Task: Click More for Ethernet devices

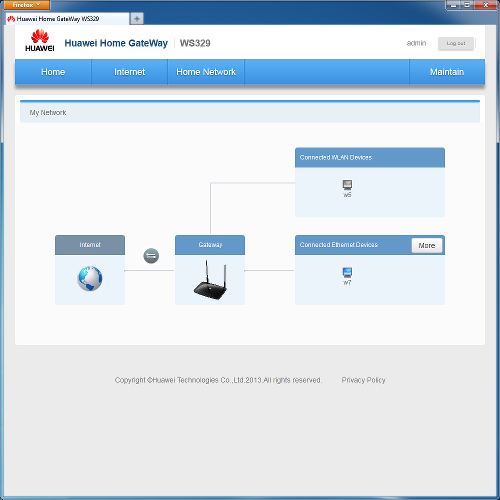Action: click(x=427, y=246)
